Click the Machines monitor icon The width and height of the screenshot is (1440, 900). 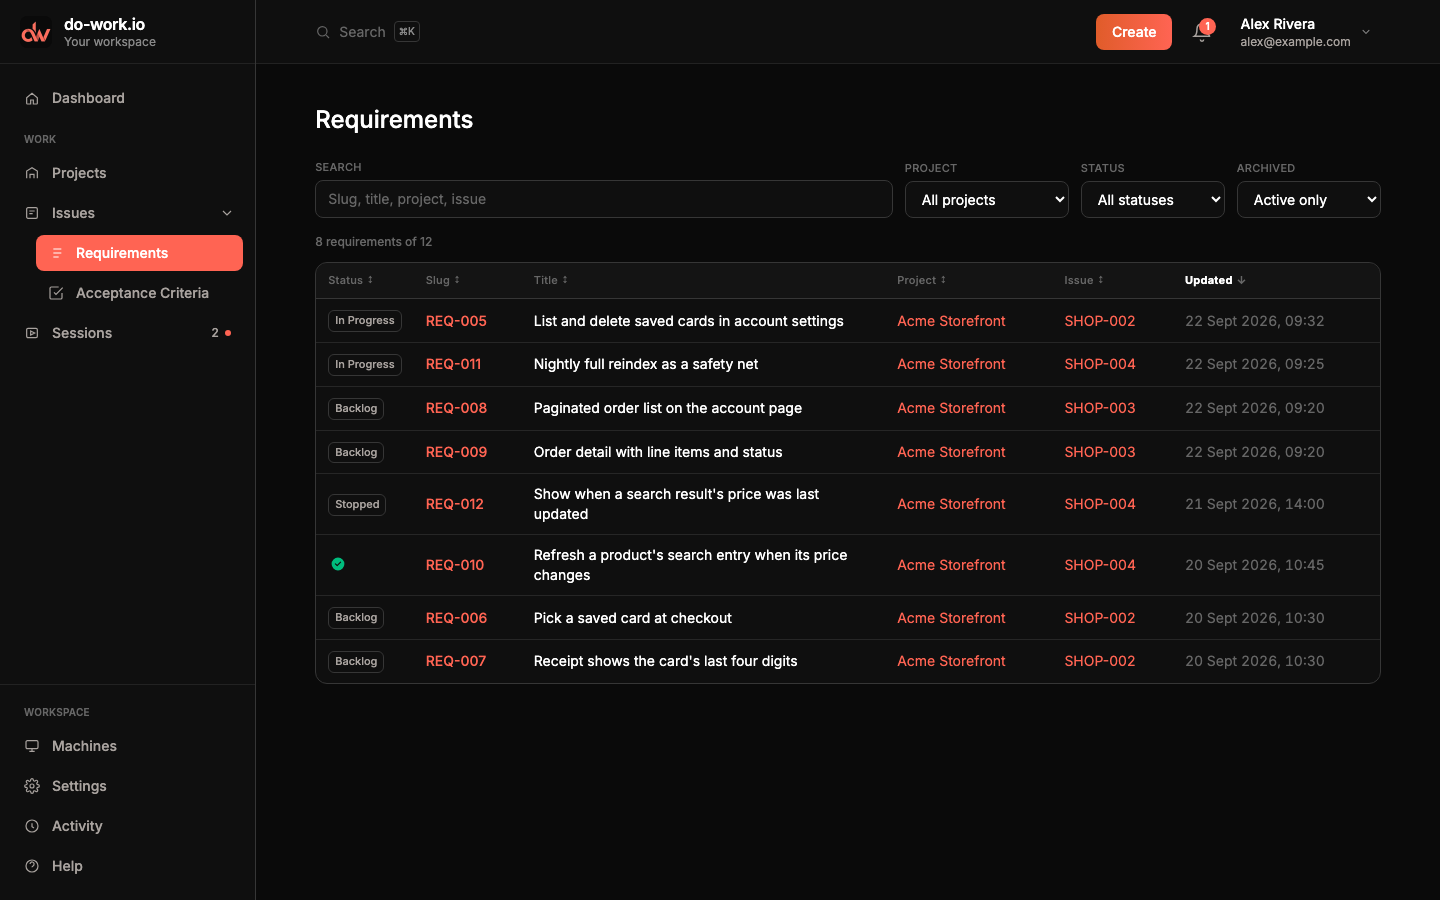pos(32,746)
